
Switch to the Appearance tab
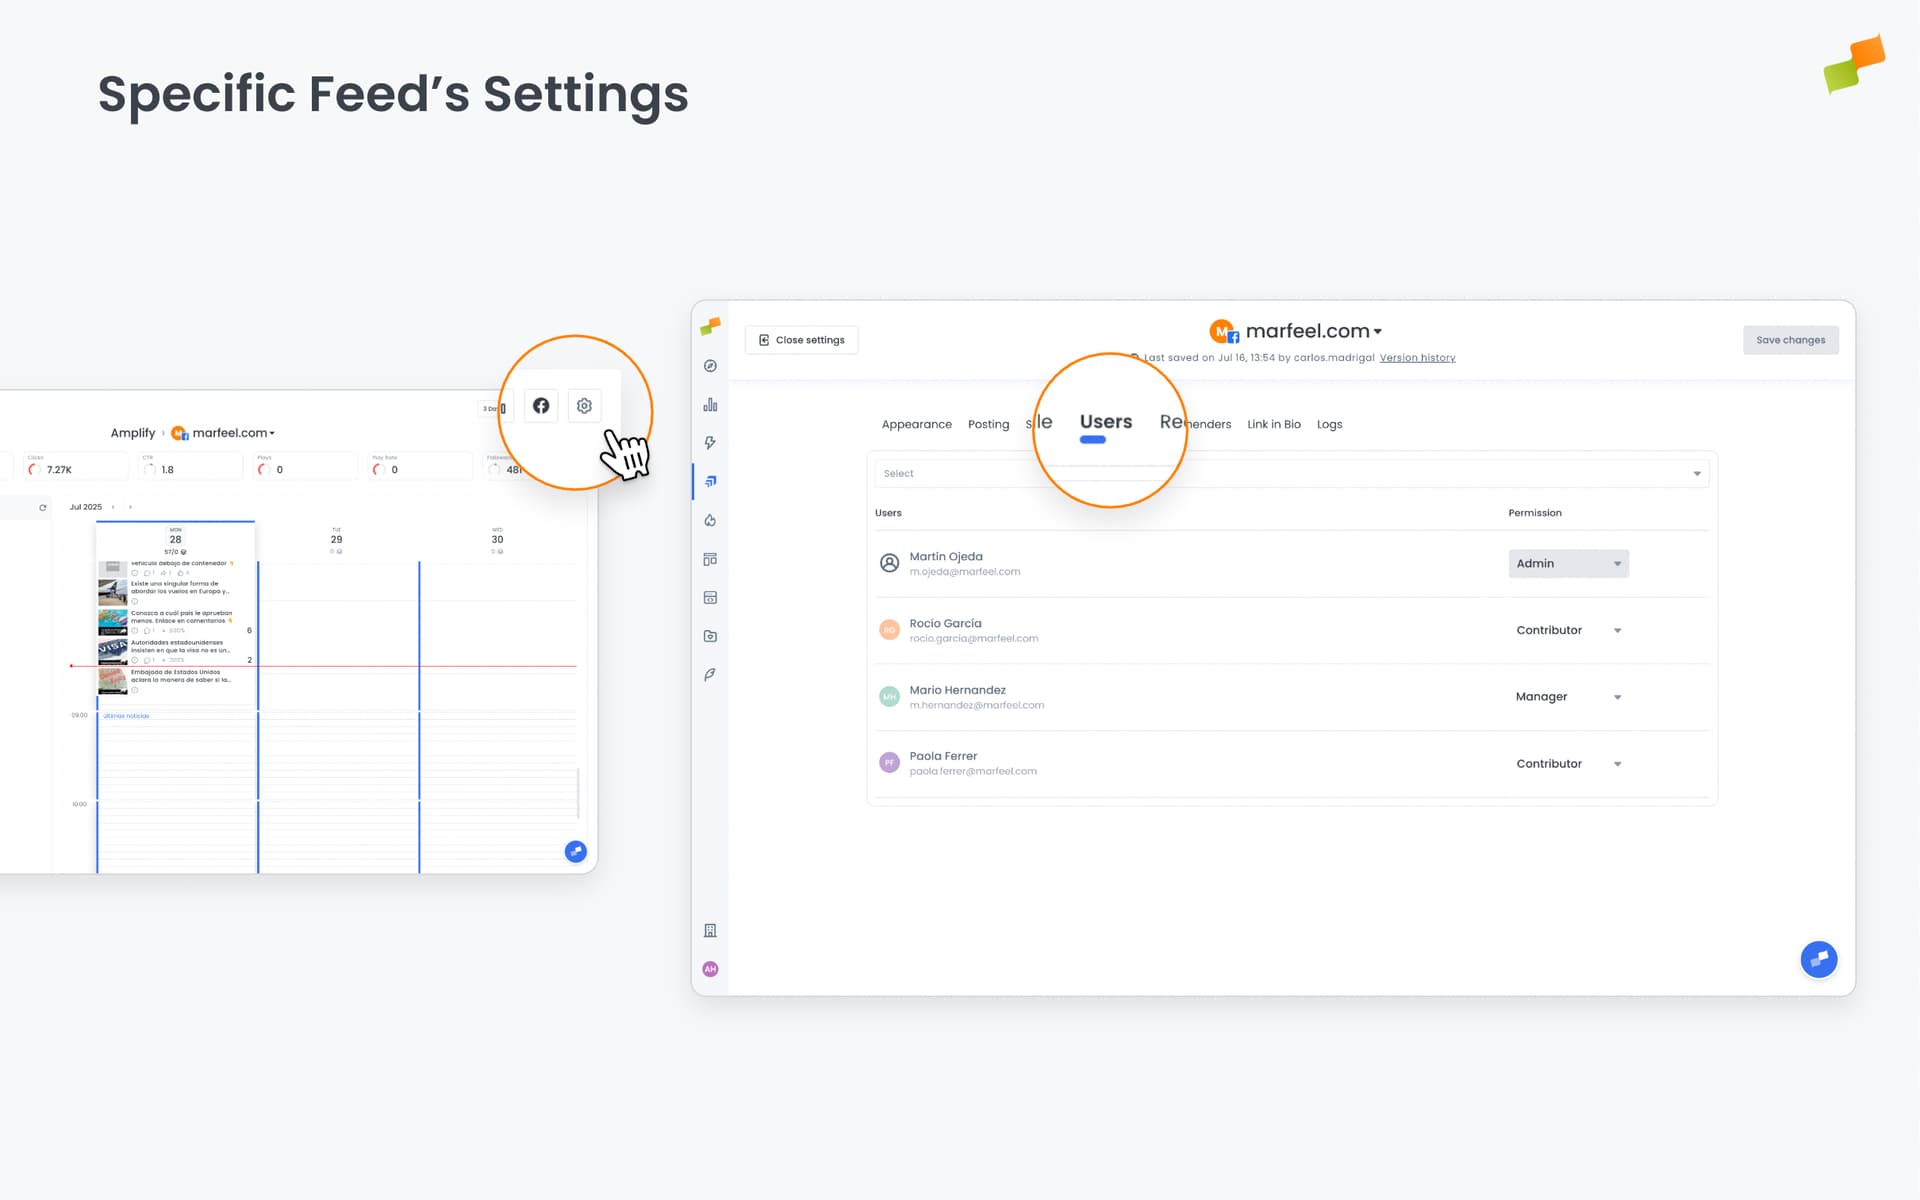pyautogui.click(x=916, y=424)
